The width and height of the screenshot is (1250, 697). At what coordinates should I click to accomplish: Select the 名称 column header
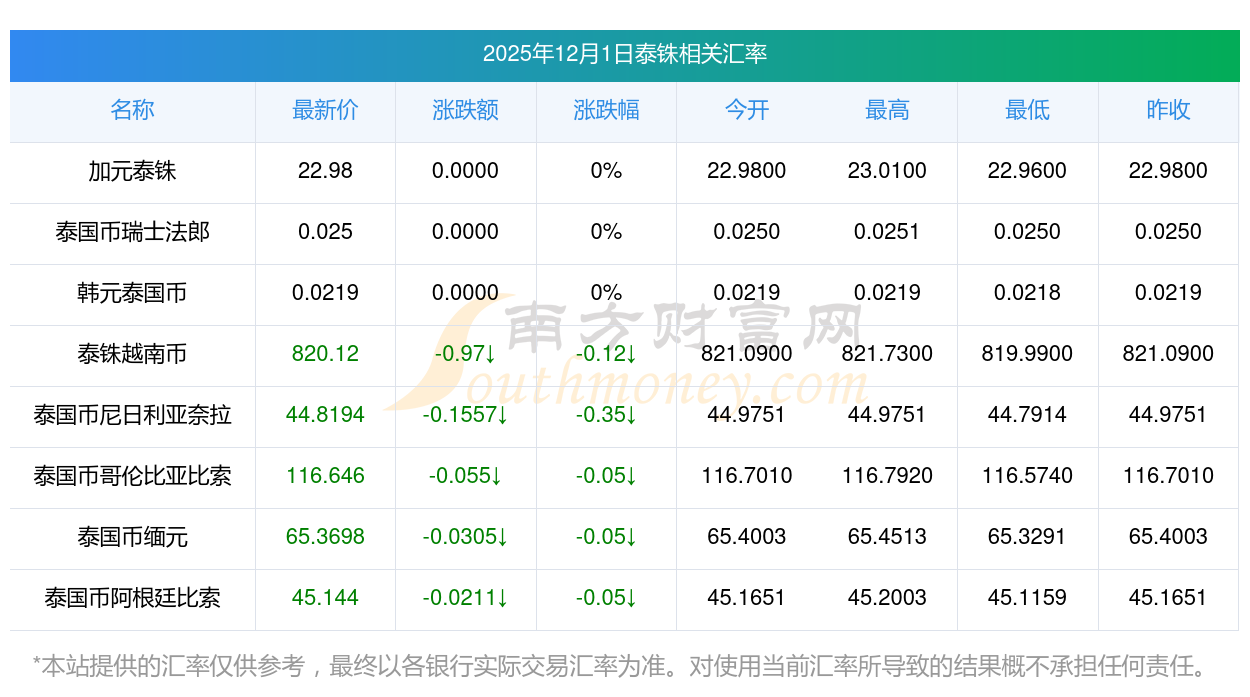(x=132, y=110)
